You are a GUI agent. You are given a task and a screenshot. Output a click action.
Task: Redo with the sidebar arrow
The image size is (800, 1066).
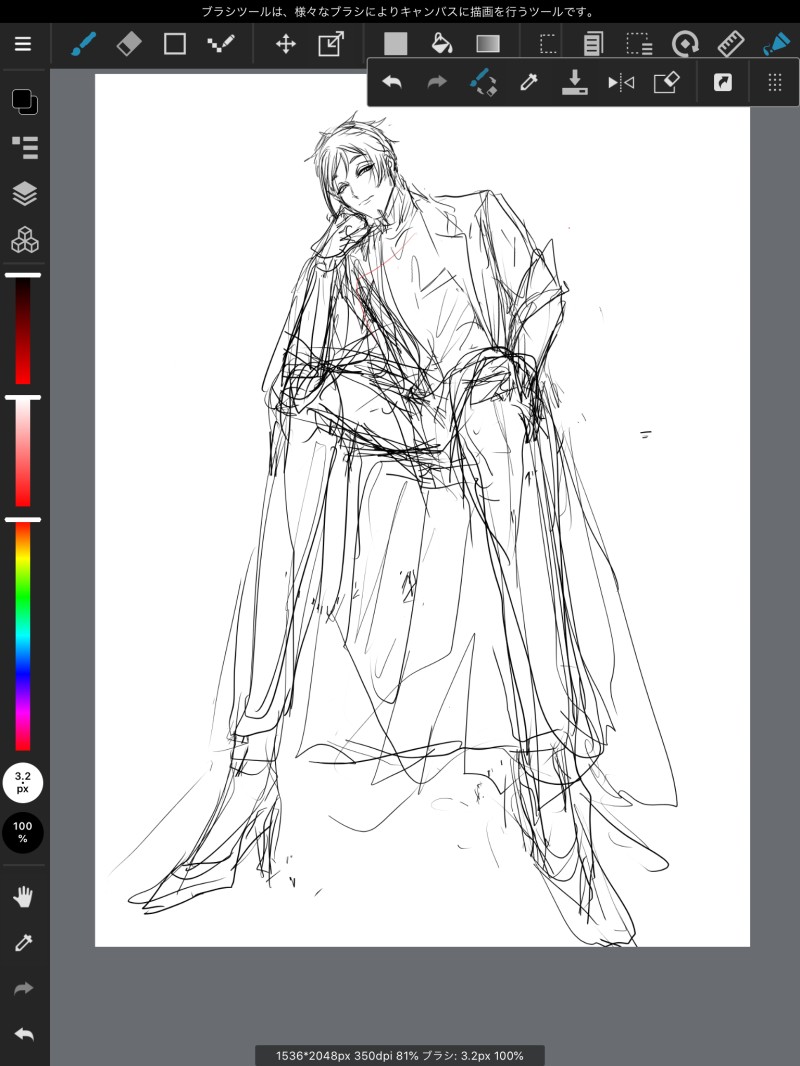pos(24,988)
